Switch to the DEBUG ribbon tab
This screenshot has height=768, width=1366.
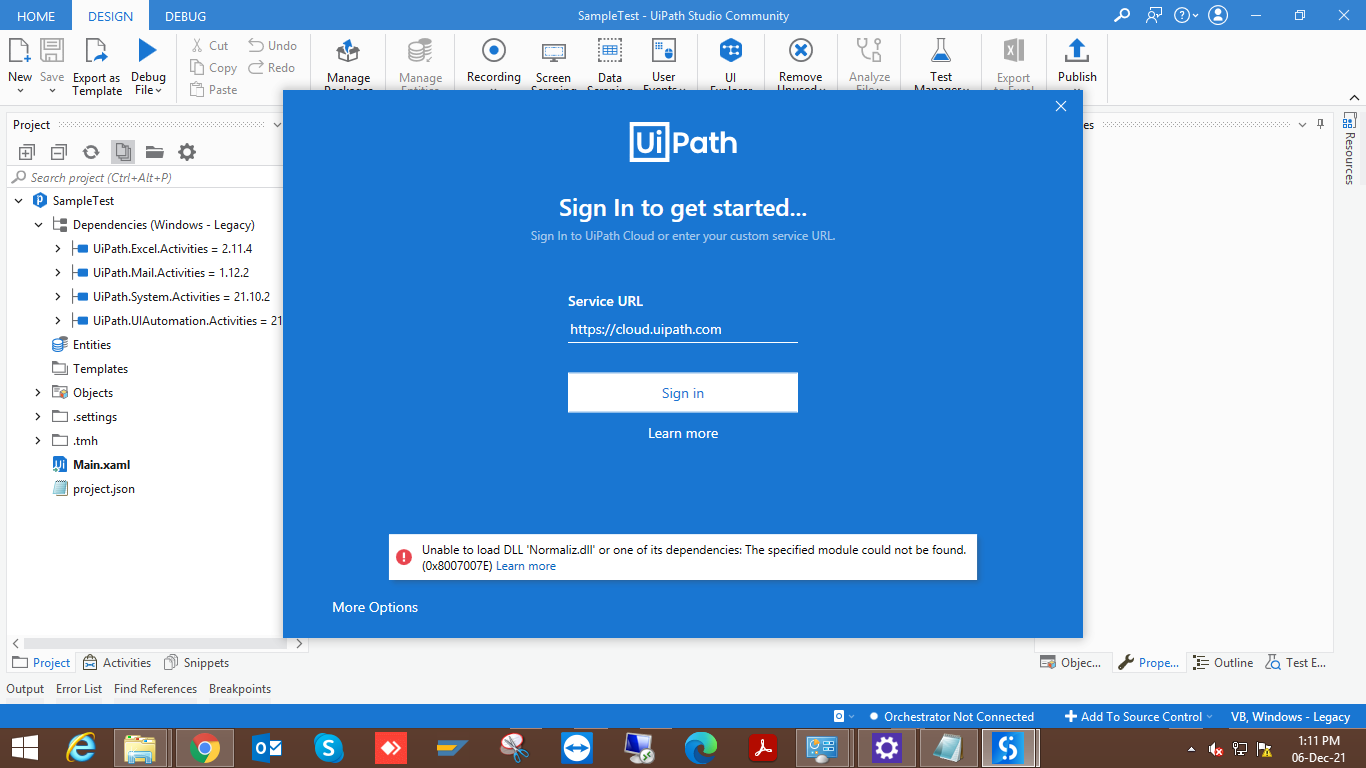pos(185,16)
